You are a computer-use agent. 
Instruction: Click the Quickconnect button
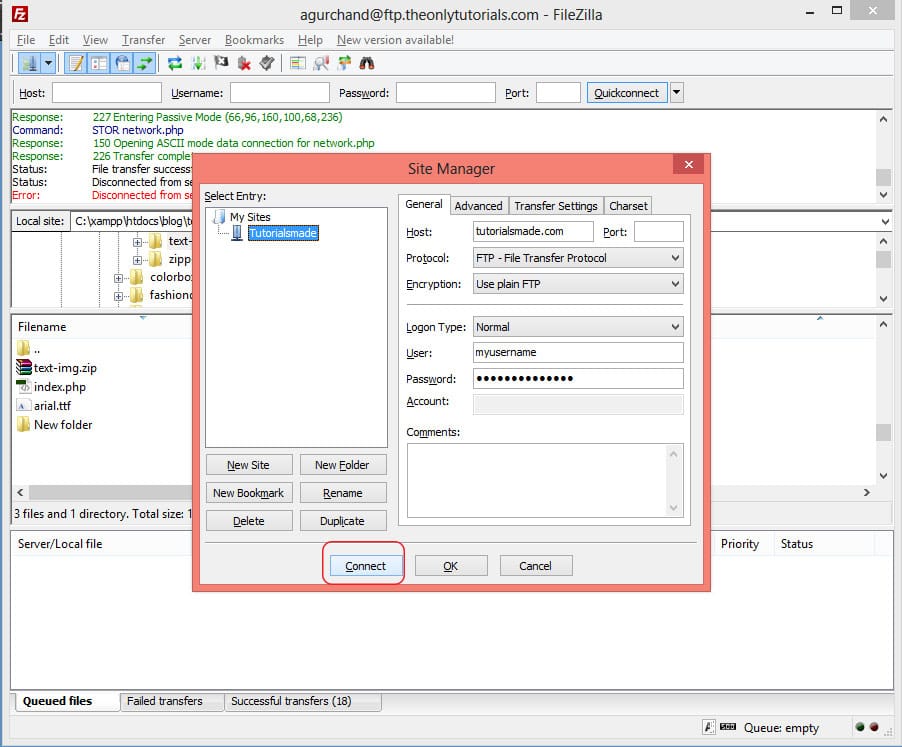tap(626, 93)
